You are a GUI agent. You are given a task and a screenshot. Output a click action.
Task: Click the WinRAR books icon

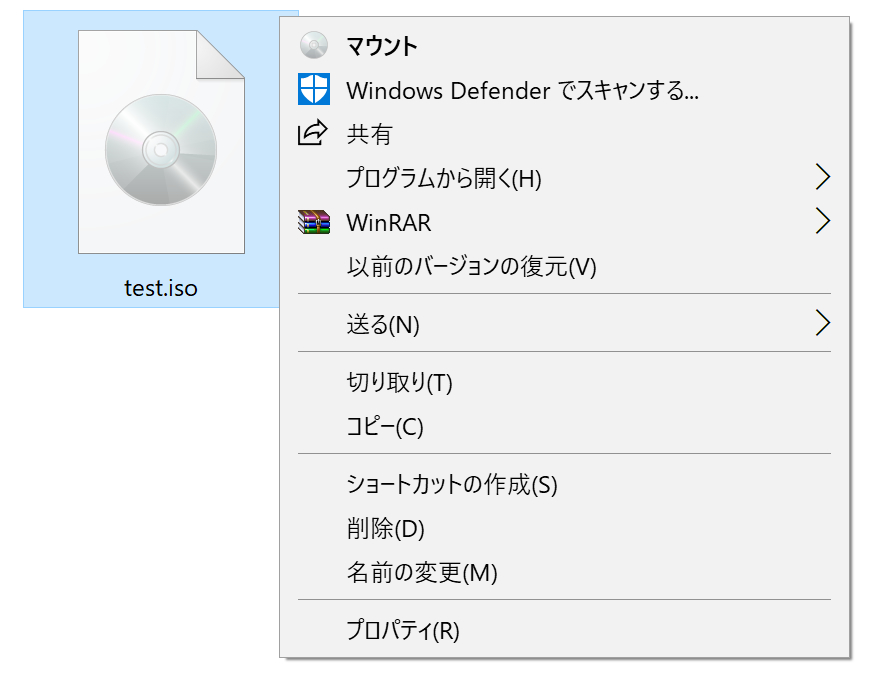tap(314, 221)
